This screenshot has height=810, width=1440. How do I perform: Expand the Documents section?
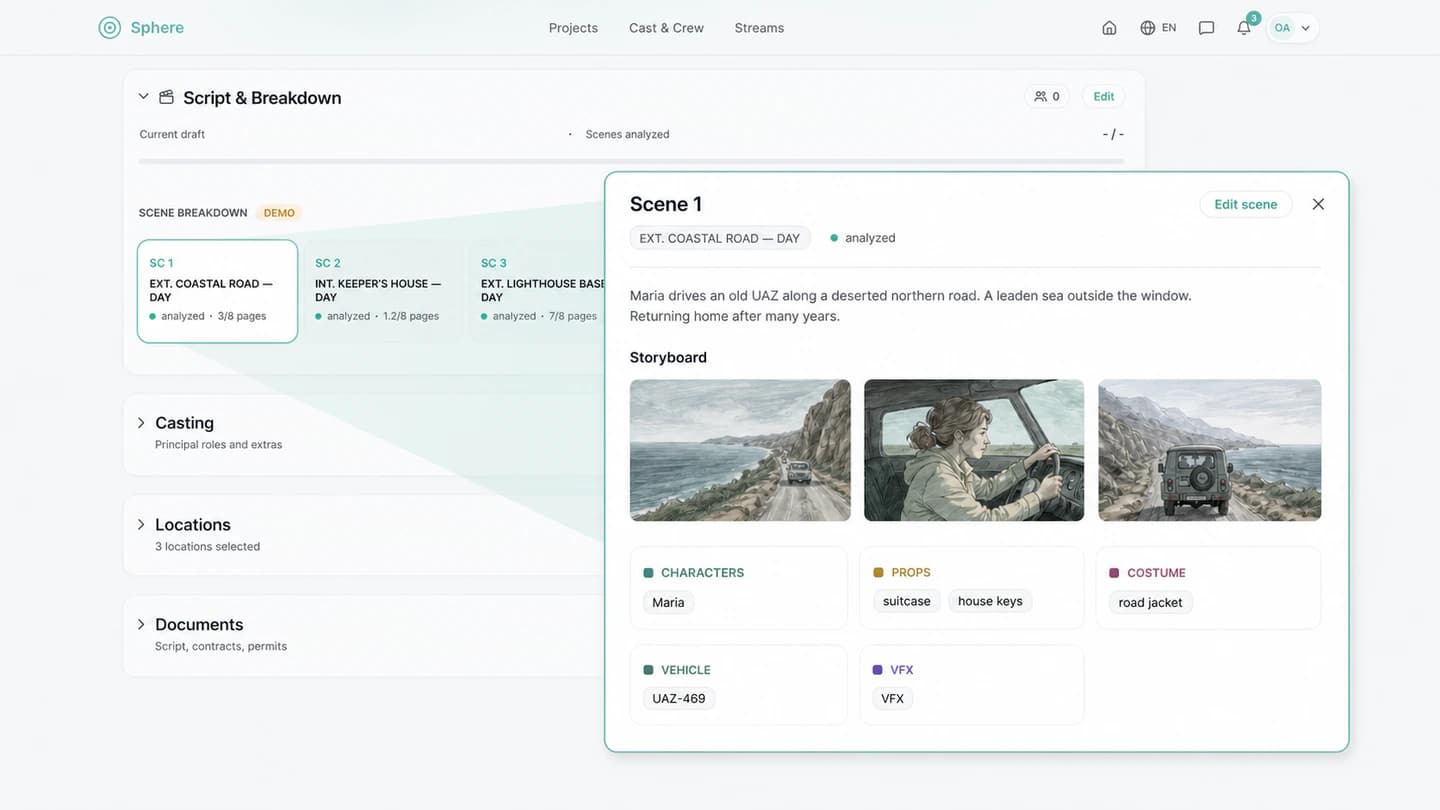[x=141, y=624]
